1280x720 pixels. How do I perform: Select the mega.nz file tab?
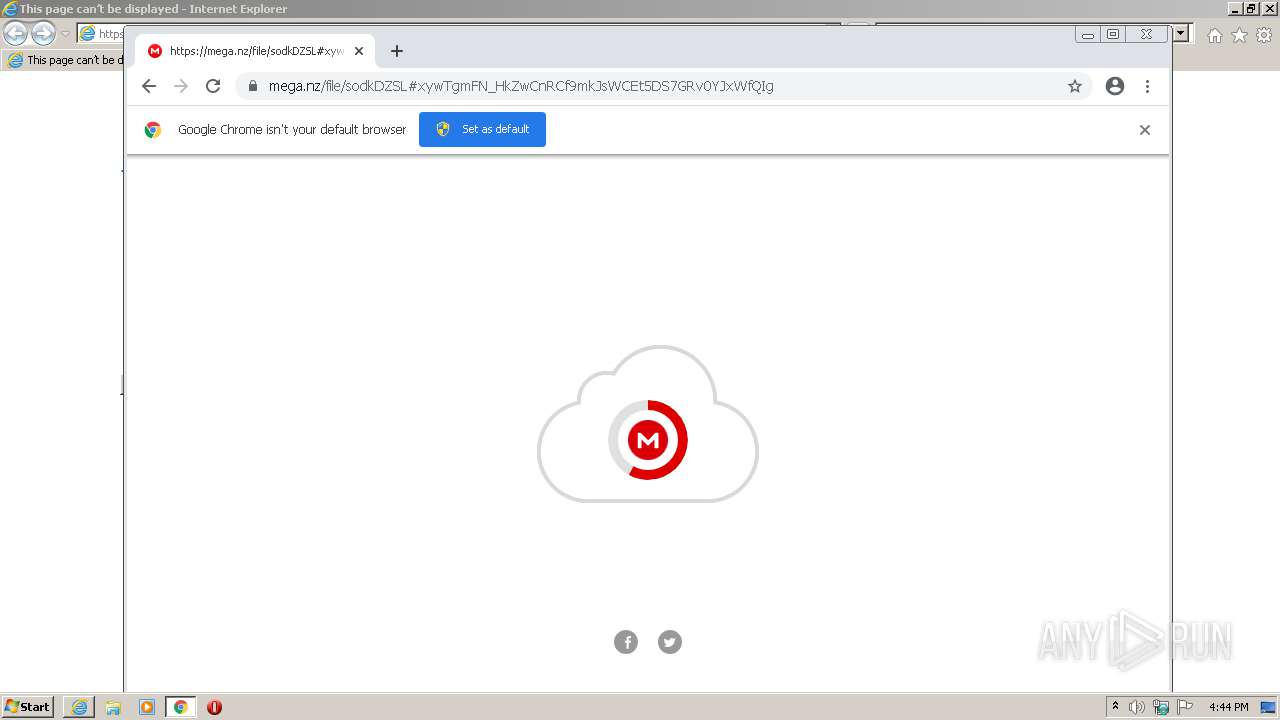point(255,51)
